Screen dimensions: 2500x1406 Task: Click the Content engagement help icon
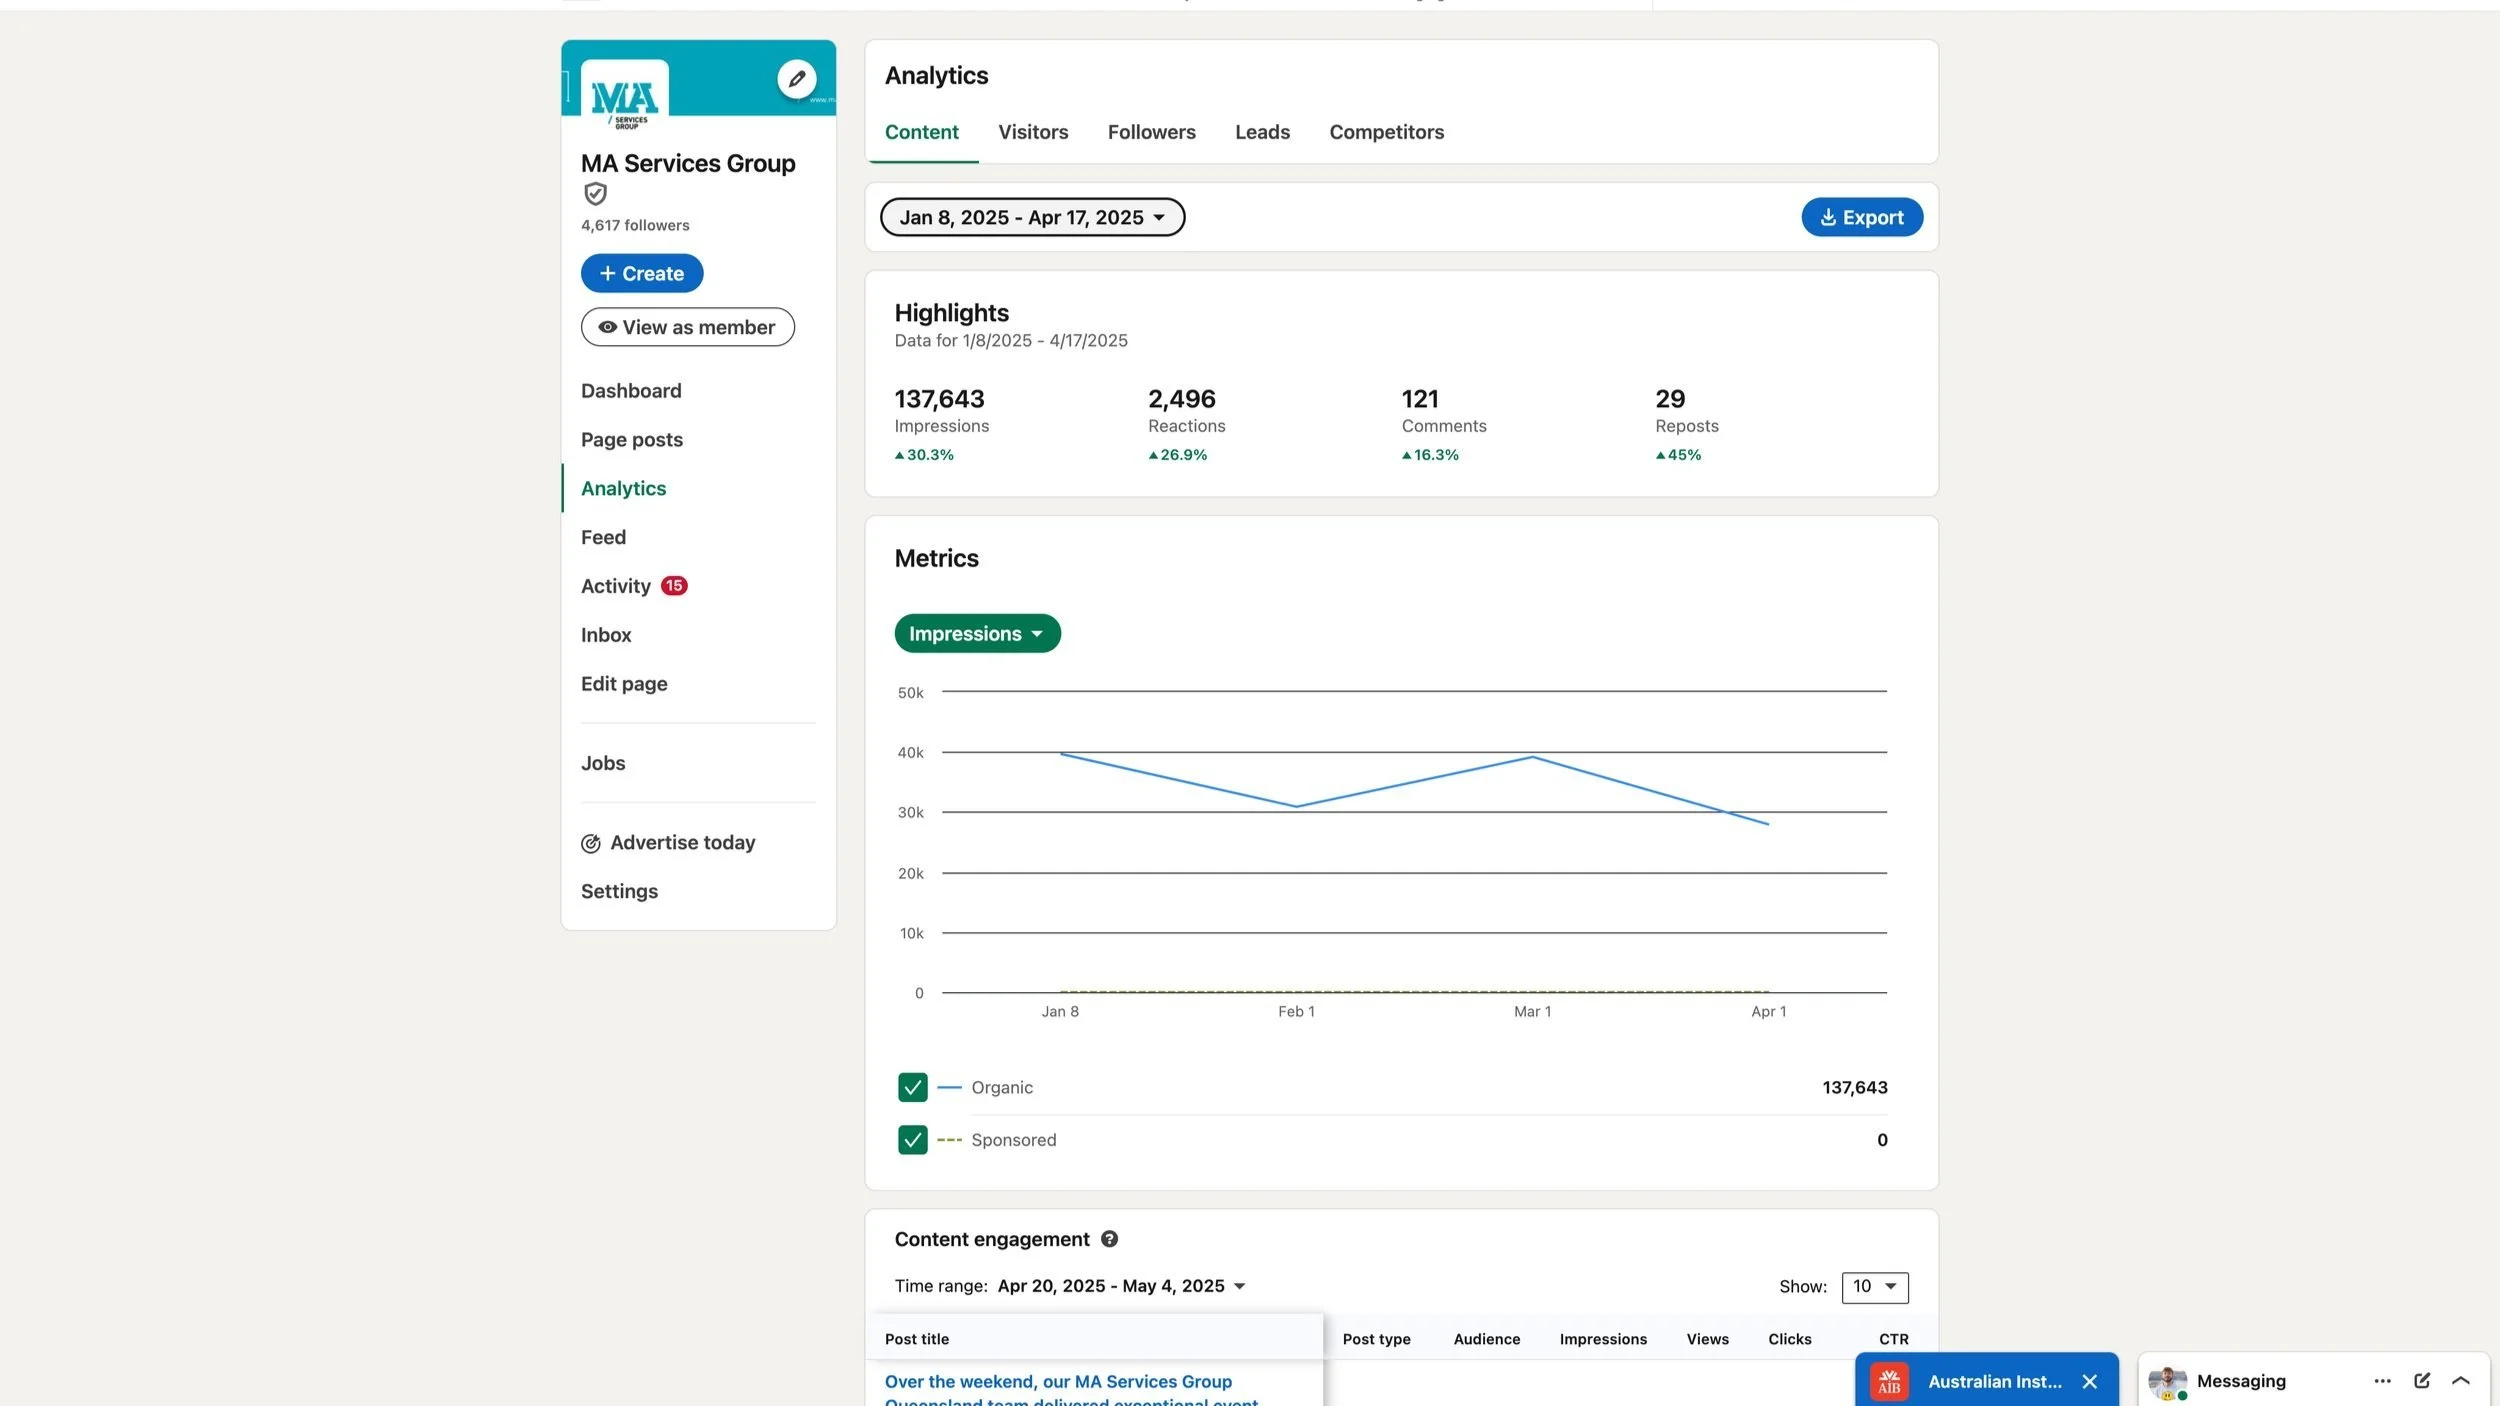(1109, 1239)
